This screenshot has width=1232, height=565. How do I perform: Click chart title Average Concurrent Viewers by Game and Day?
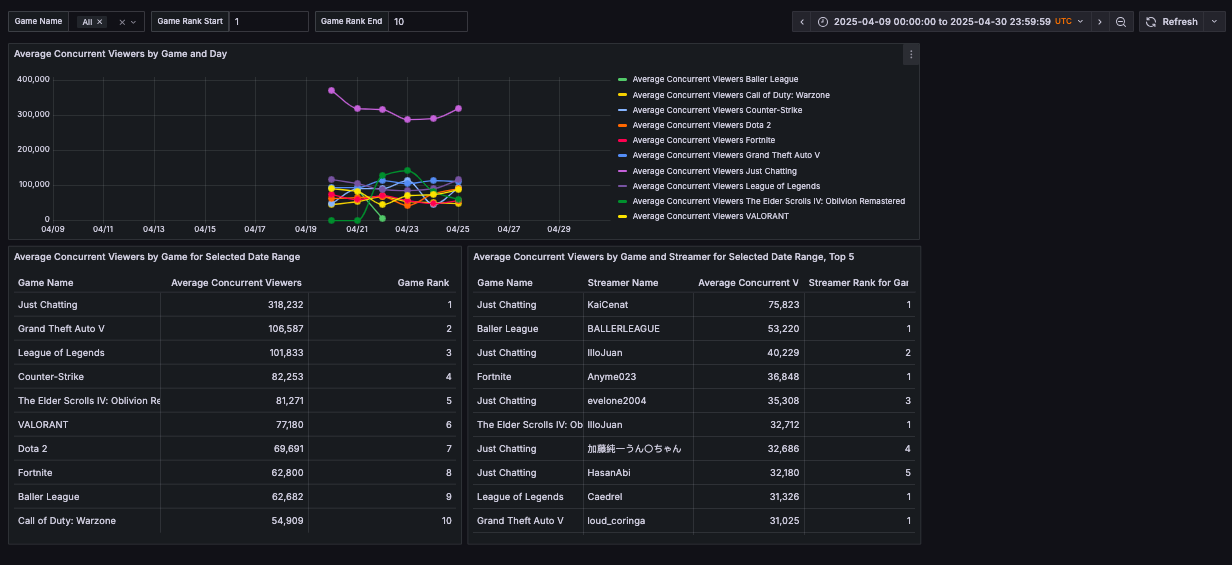(x=120, y=54)
